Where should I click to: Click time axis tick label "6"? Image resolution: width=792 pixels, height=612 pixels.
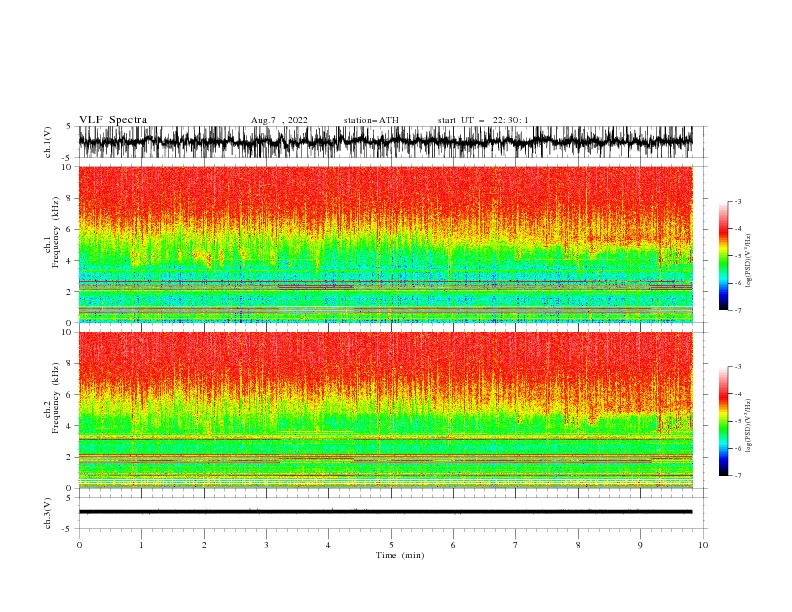pos(453,545)
